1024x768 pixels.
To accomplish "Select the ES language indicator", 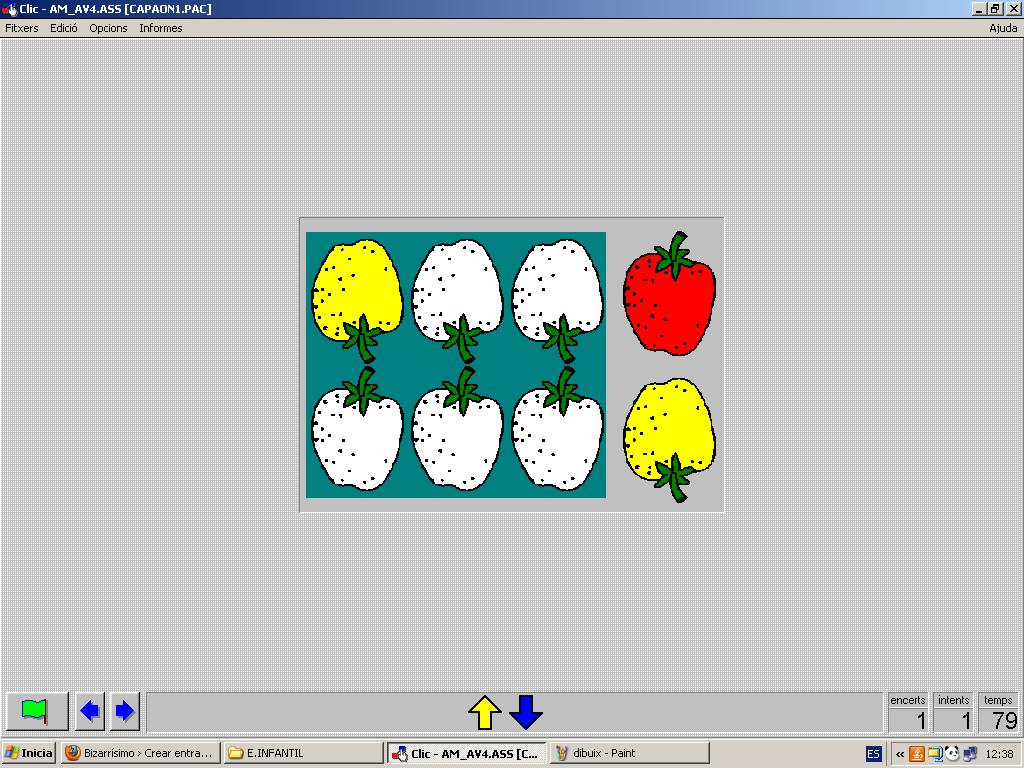I will [x=872, y=753].
